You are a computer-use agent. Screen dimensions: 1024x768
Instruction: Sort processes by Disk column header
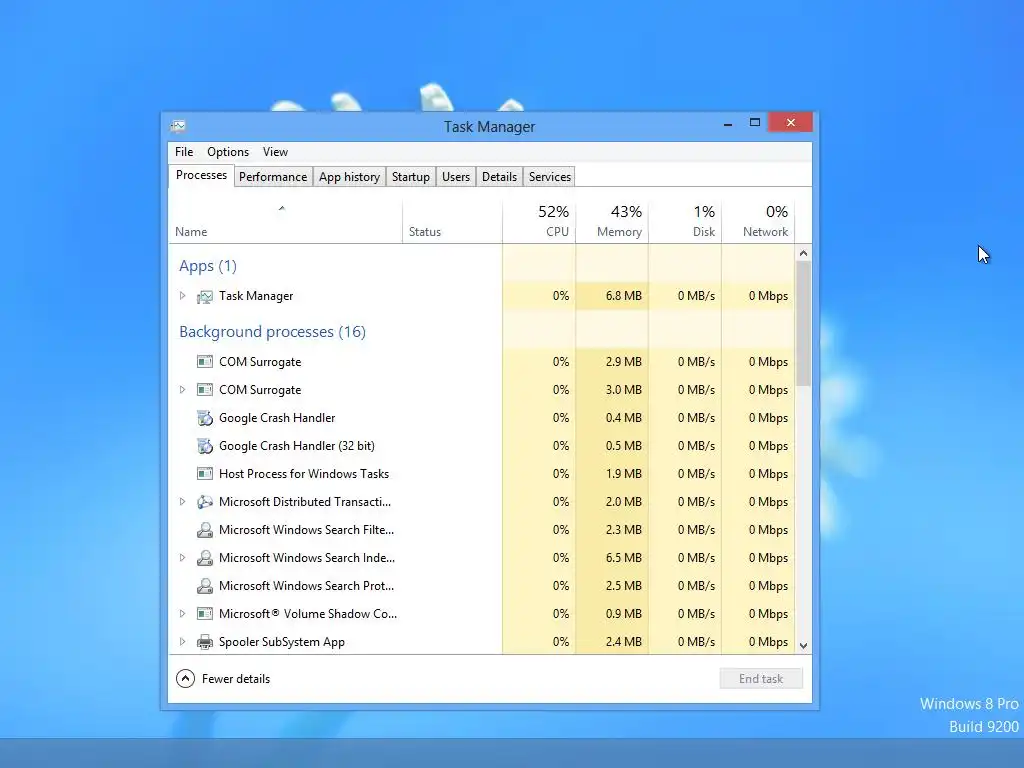tap(685, 221)
